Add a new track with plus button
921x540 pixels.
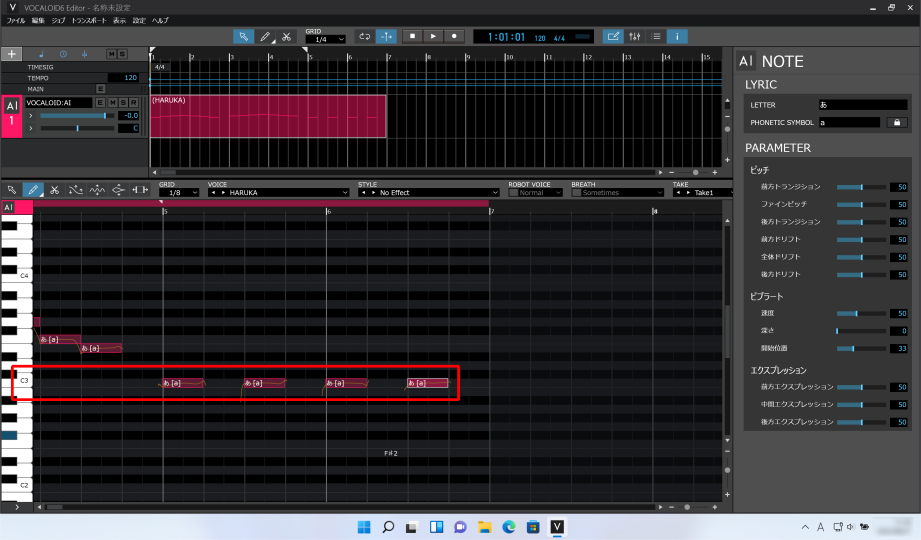click(x=11, y=54)
